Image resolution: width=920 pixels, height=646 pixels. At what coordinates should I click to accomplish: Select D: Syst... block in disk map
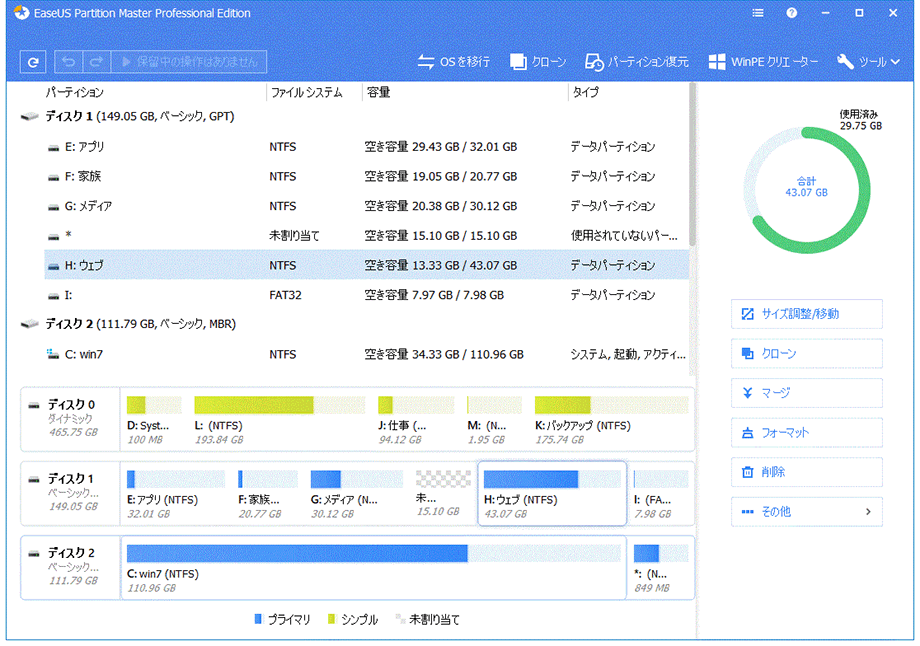pyautogui.click(x=154, y=421)
